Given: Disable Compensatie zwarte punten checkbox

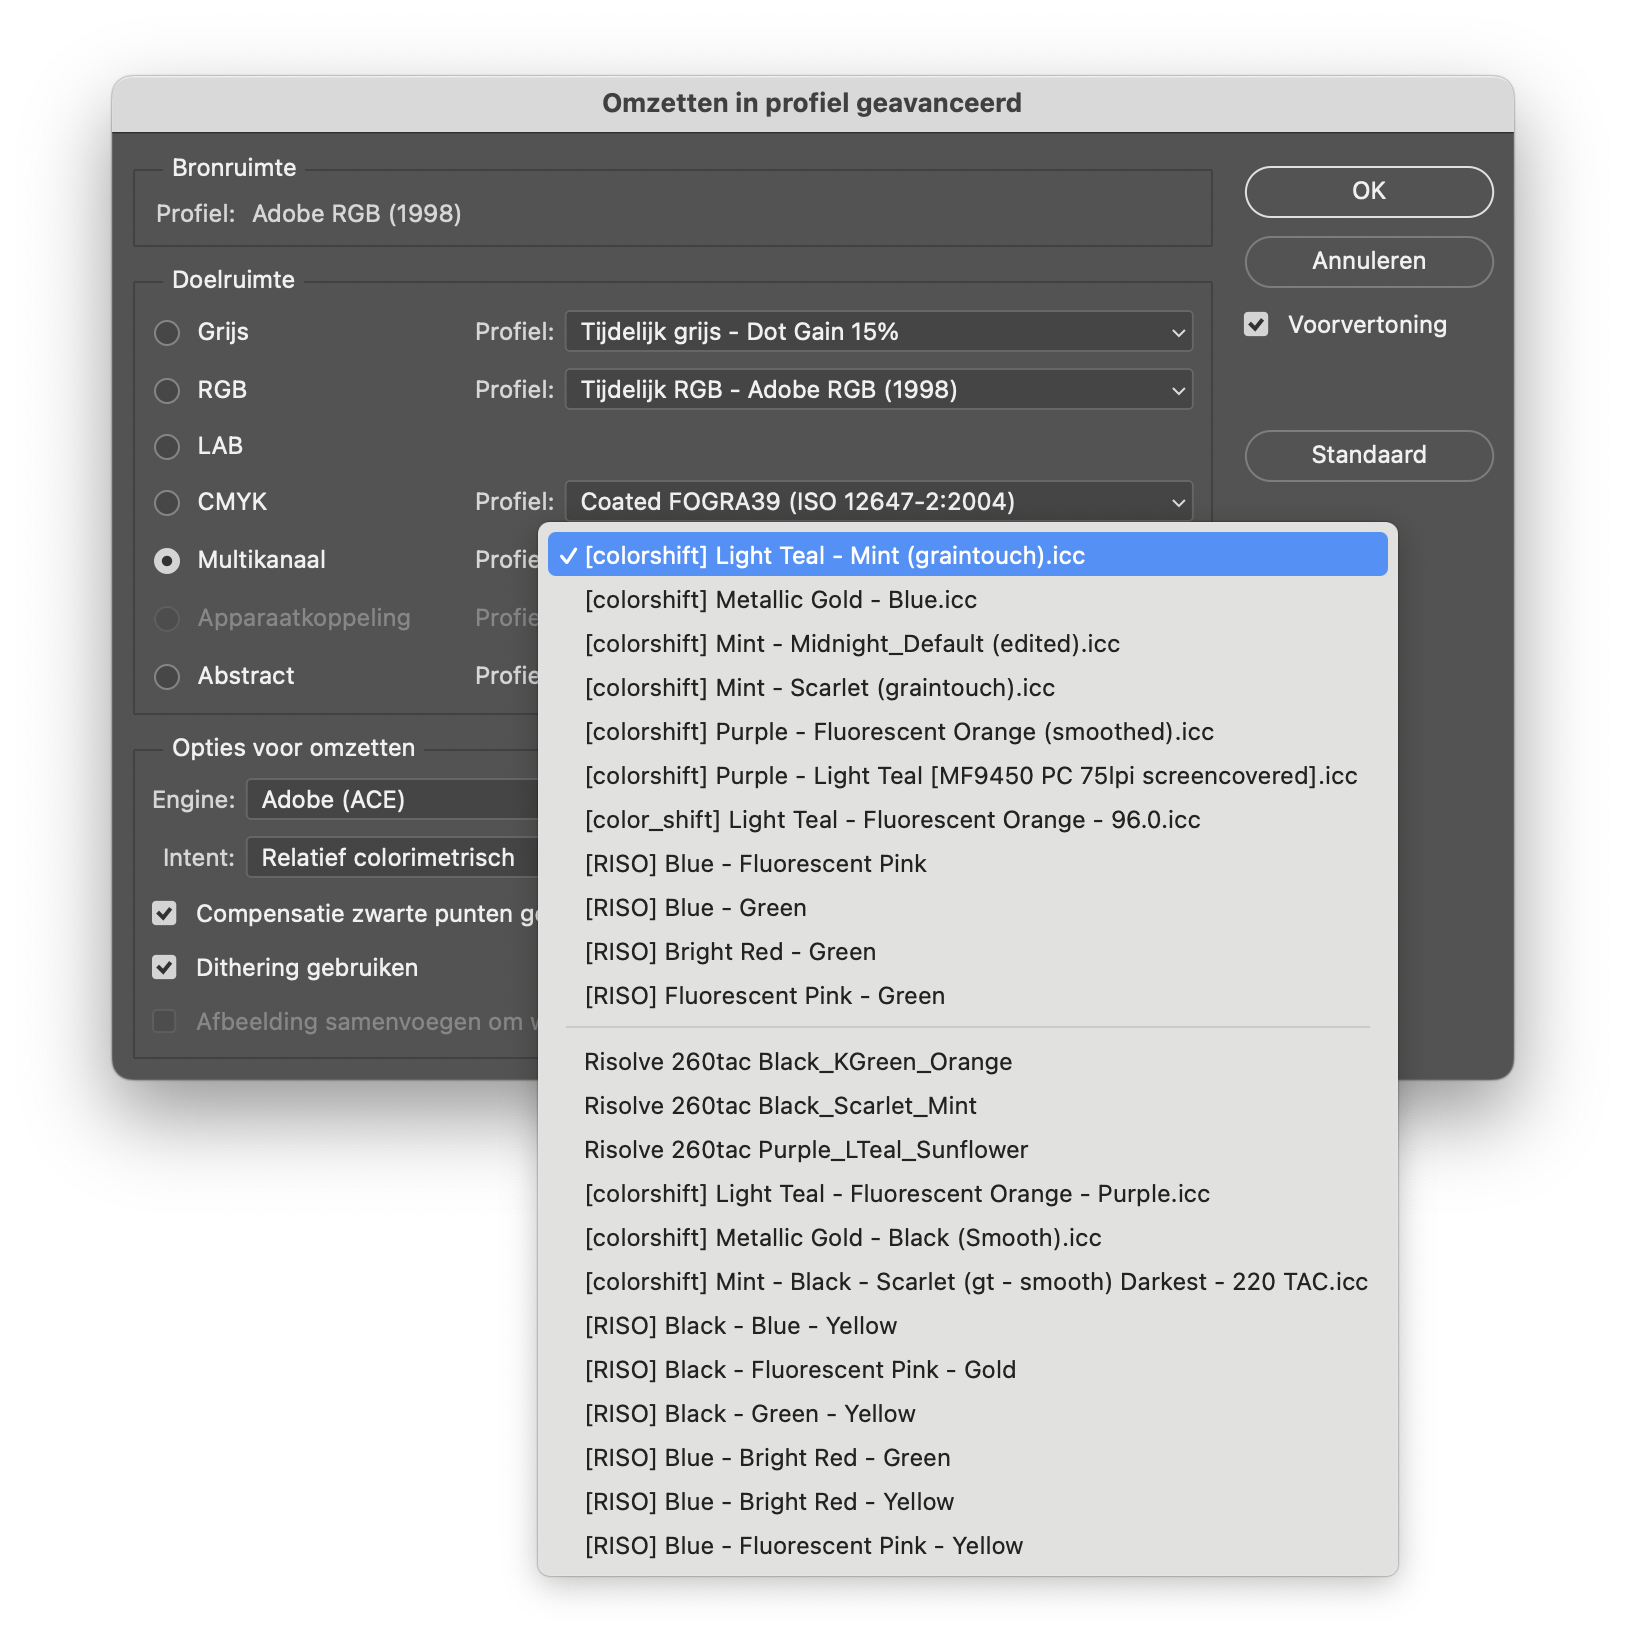Looking at the screenshot, I should pyautogui.click(x=165, y=913).
